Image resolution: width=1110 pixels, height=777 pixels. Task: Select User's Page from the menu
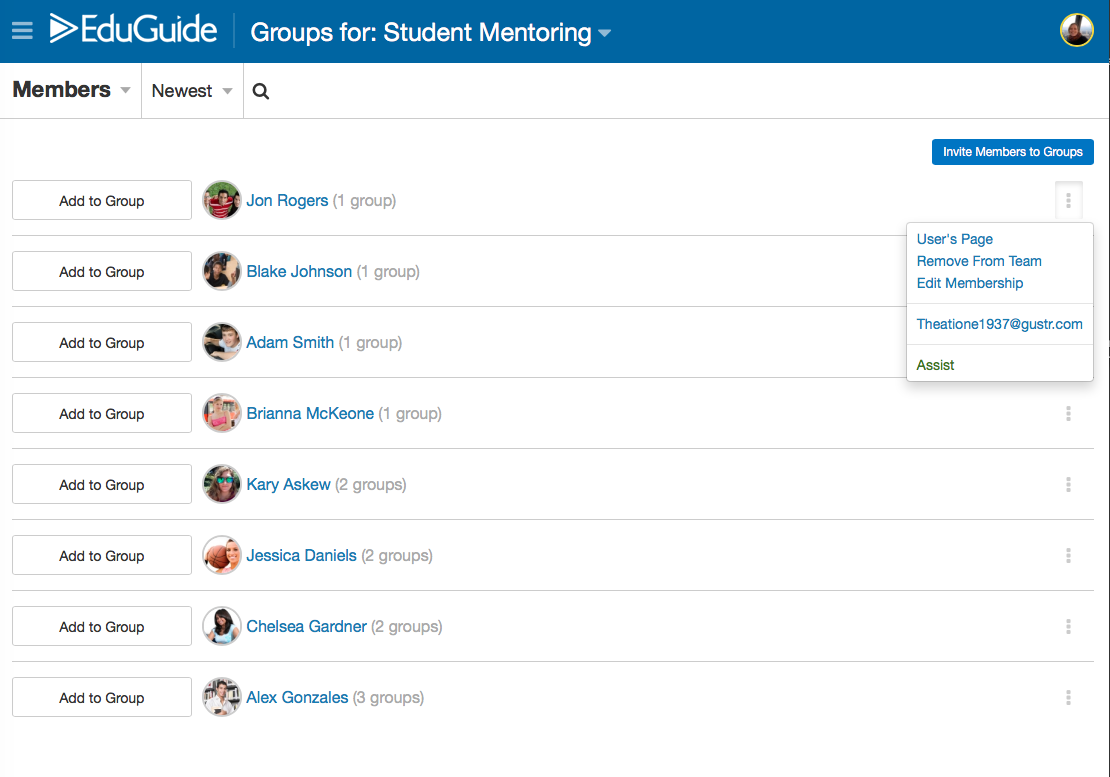click(x=954, y=239)
